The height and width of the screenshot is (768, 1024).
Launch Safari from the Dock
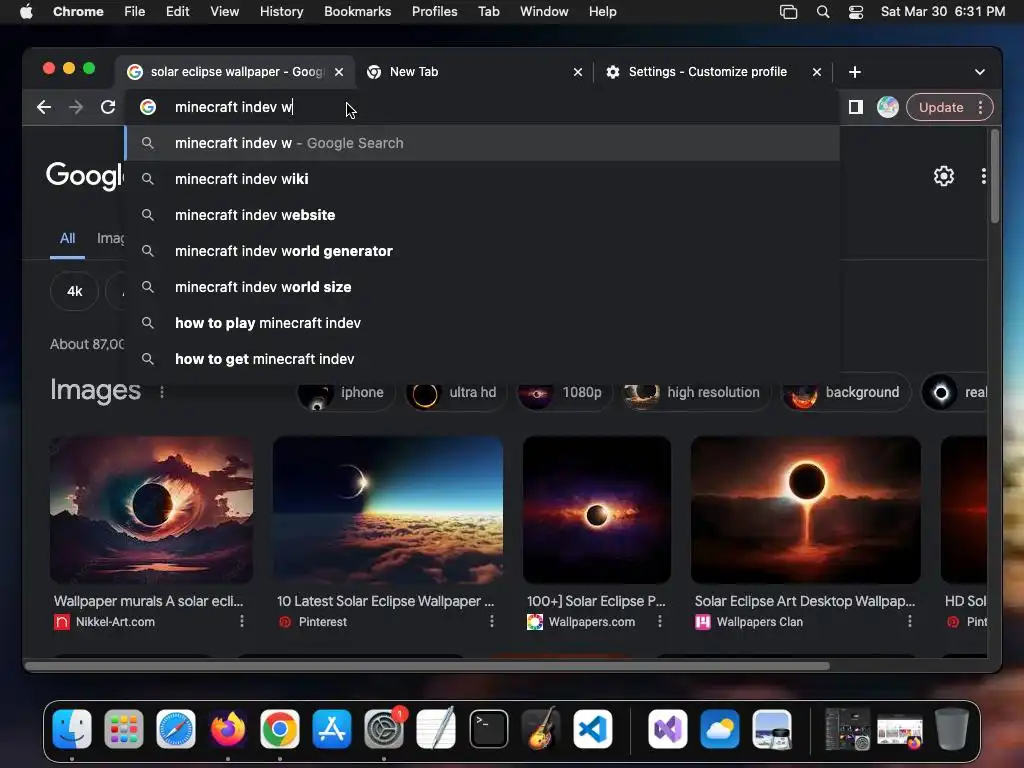(176, 729)
